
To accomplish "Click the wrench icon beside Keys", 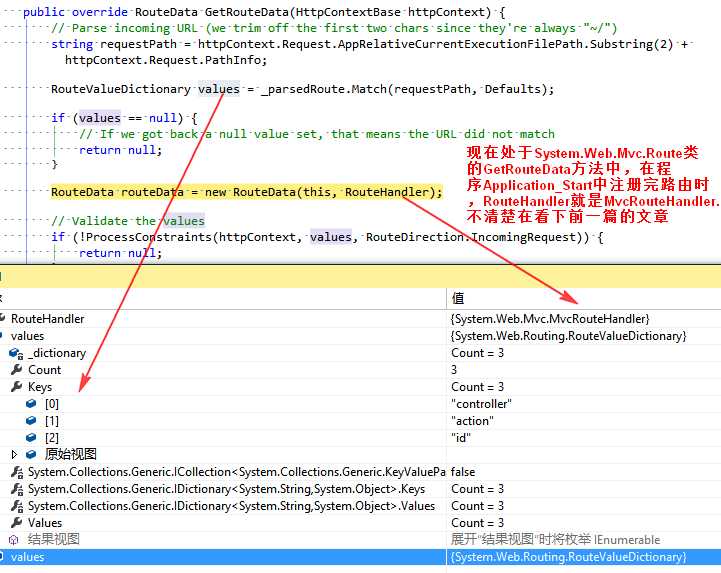I will tap(17, 387).
